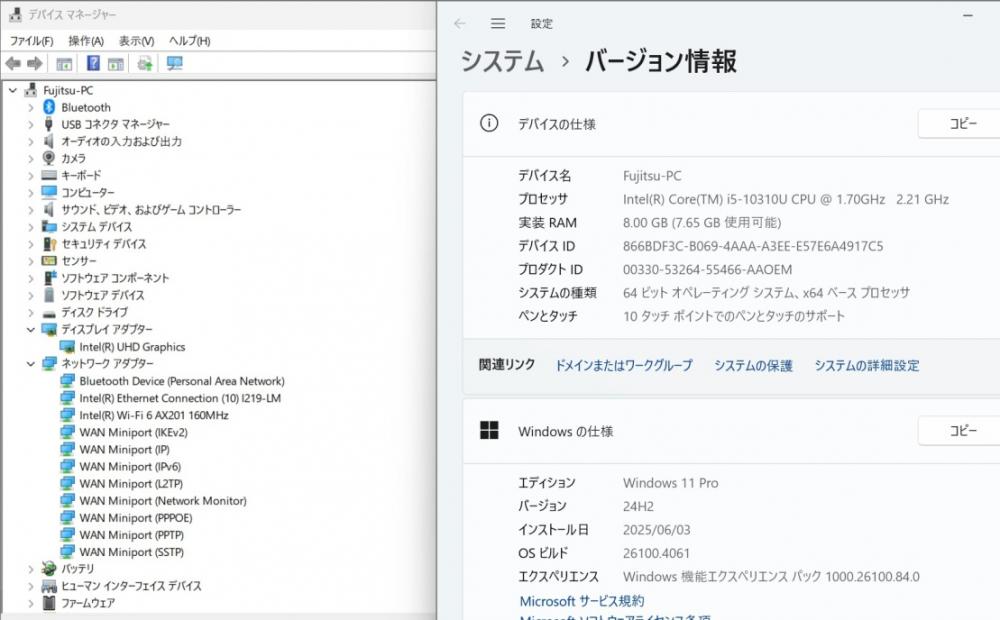
Task: Click the update driver toolbar icon
Action: point(145,63)
